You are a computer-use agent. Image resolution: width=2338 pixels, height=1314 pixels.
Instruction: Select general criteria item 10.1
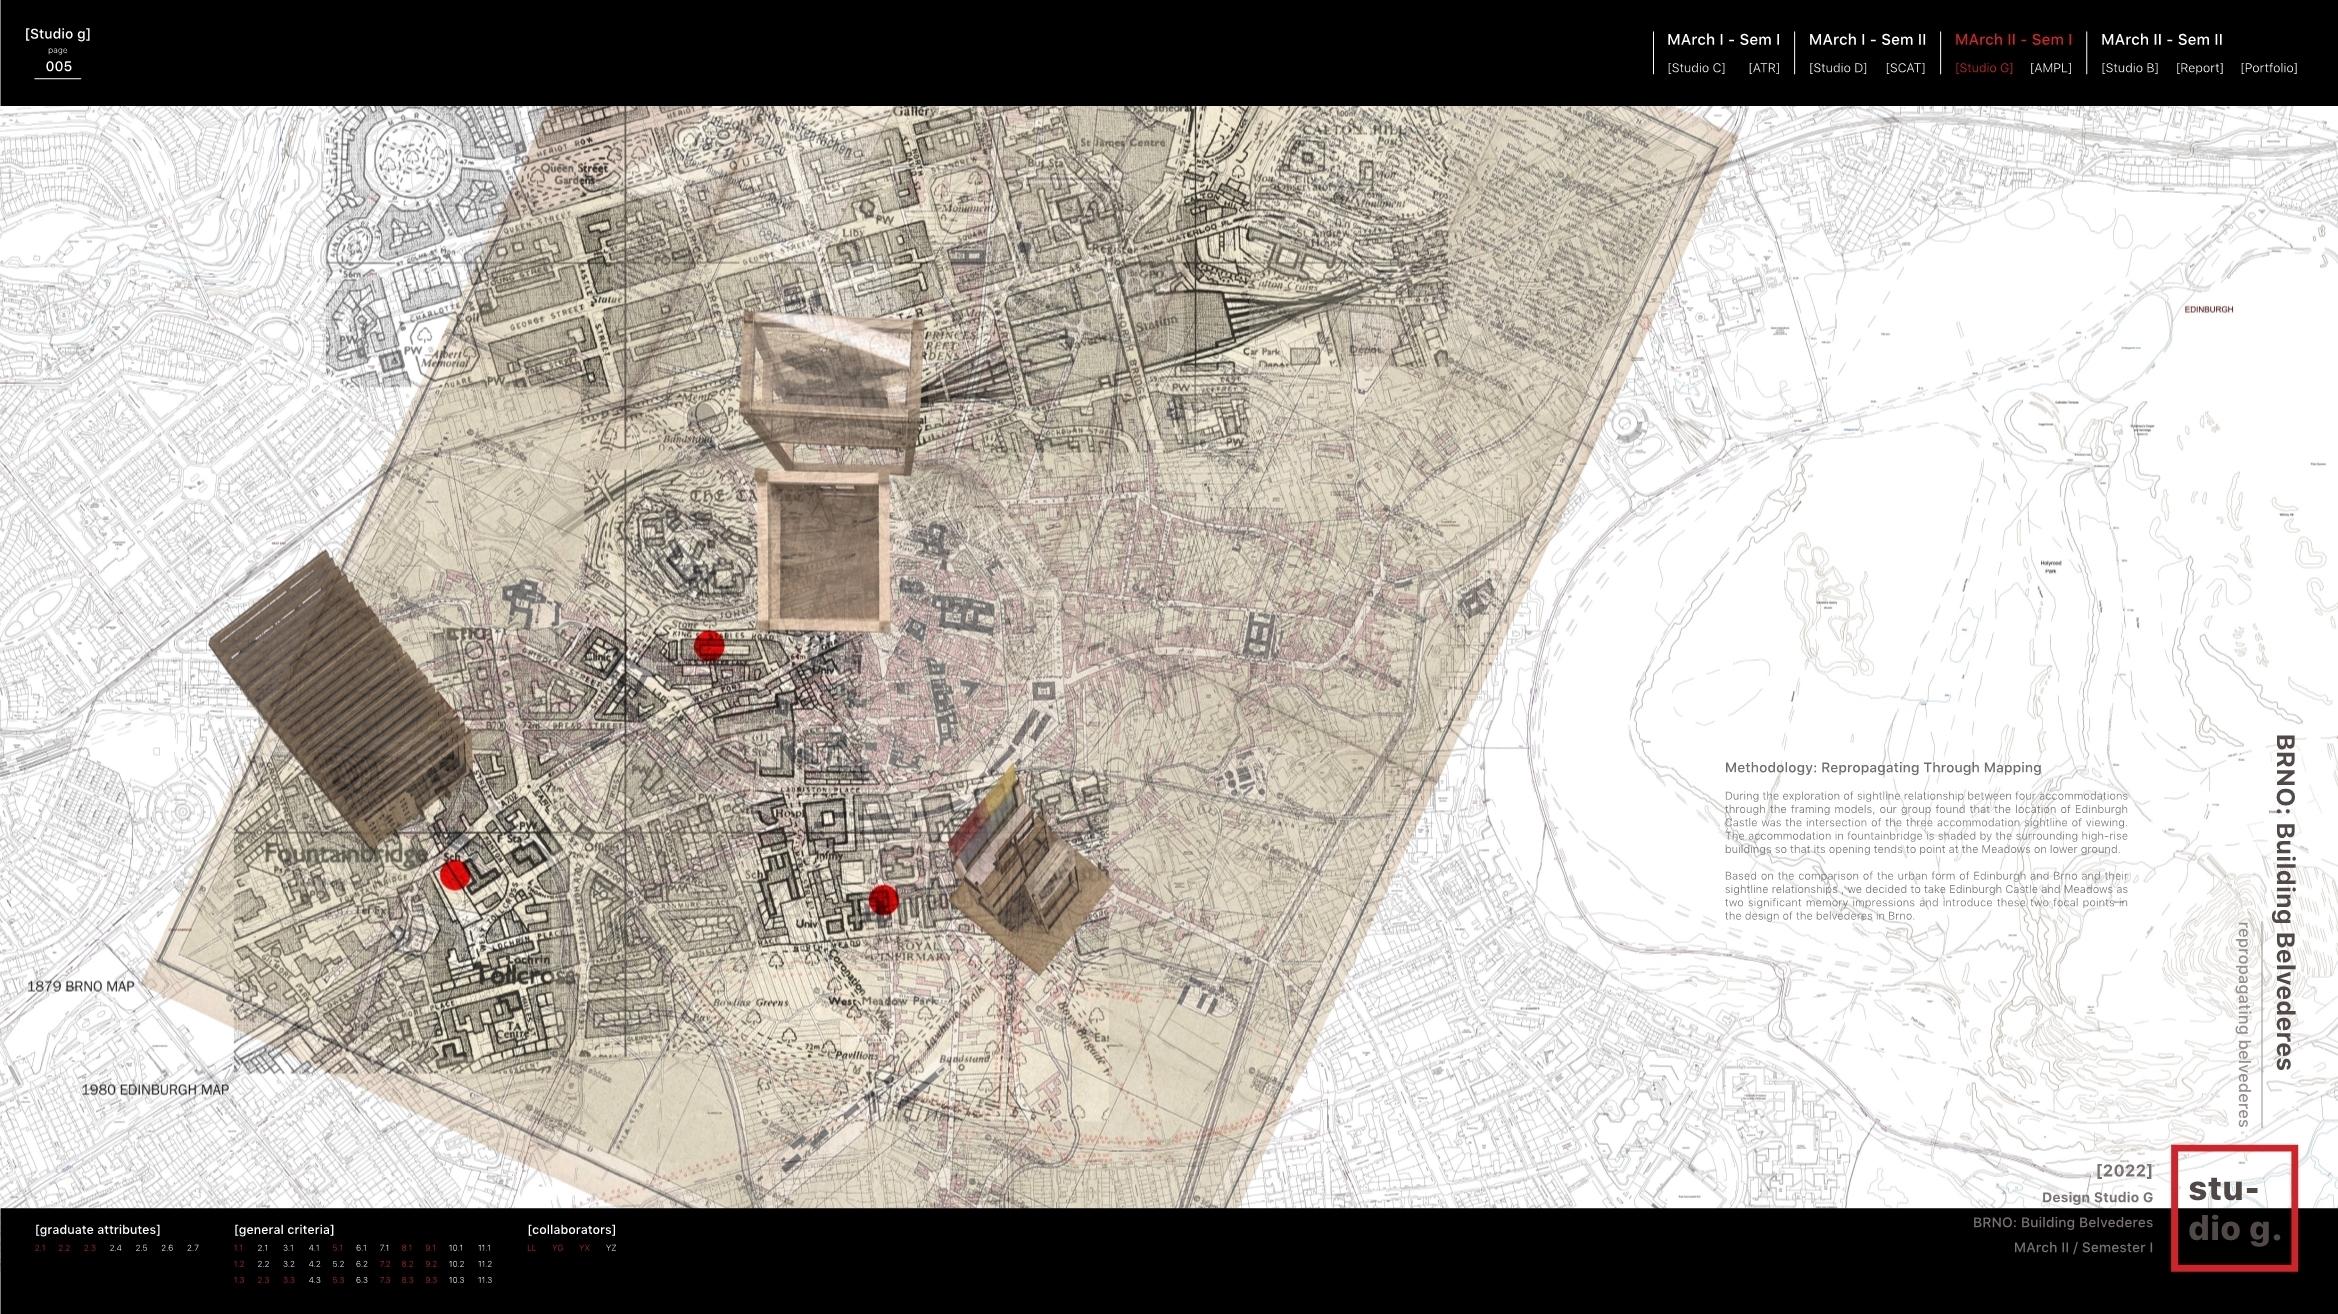pos(456,1248)
